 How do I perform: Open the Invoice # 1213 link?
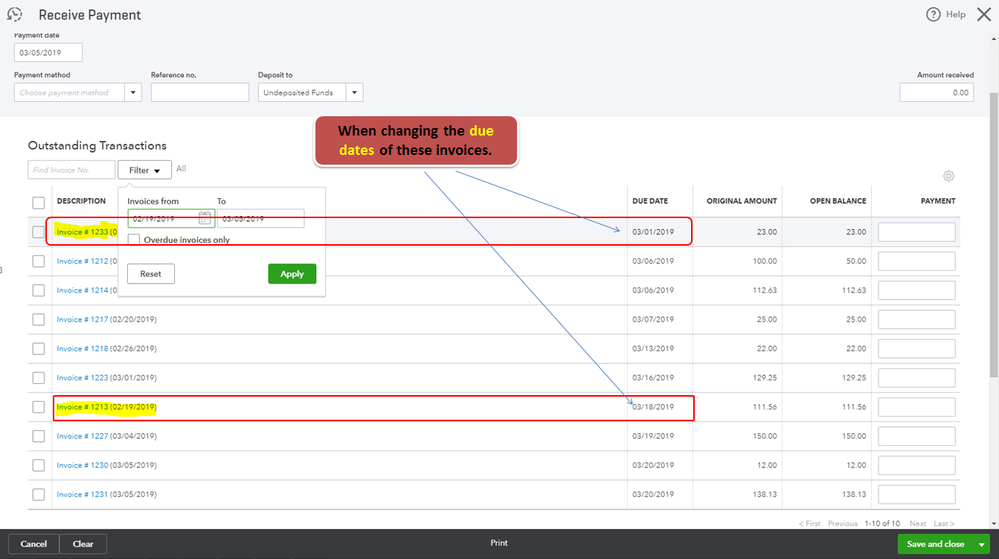click(82, 407)
